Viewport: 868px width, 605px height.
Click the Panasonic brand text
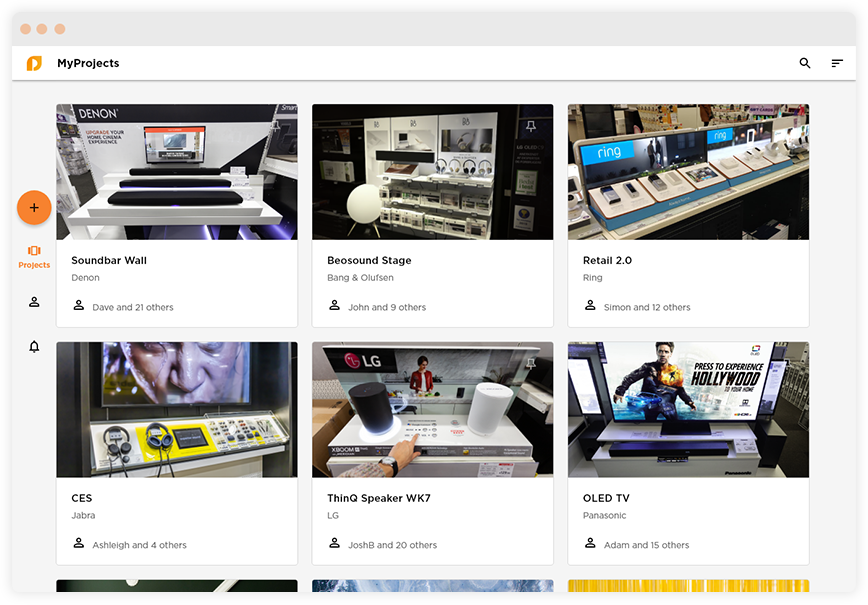604,515
